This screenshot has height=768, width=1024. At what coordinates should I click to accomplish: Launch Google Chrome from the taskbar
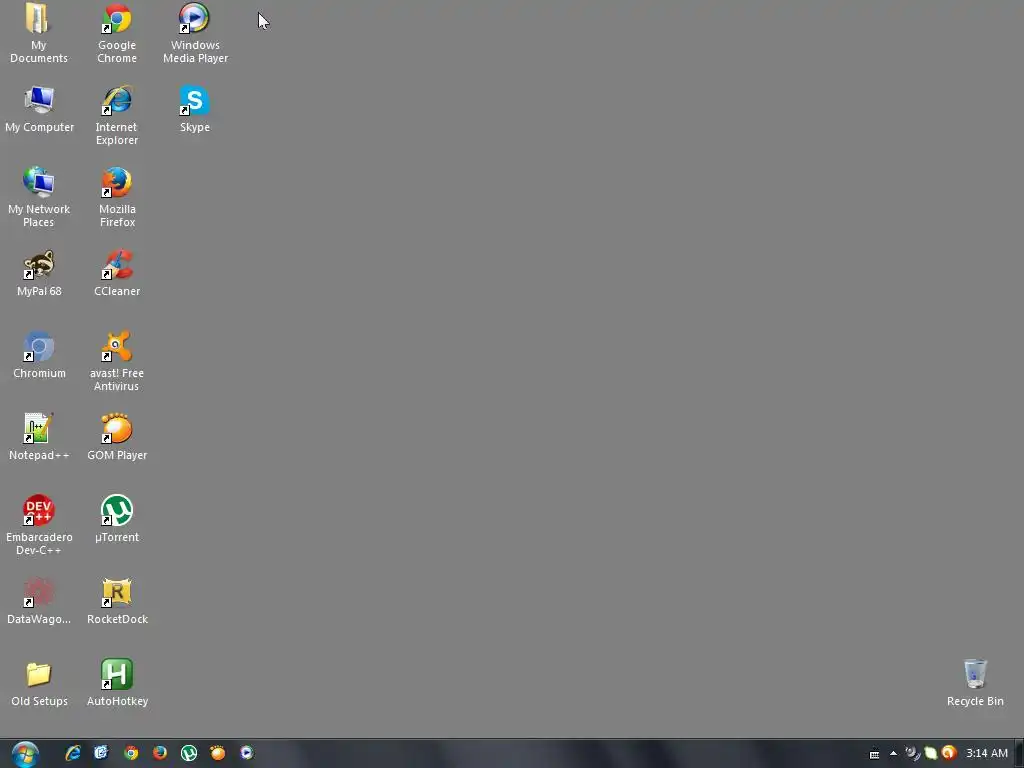131,753
